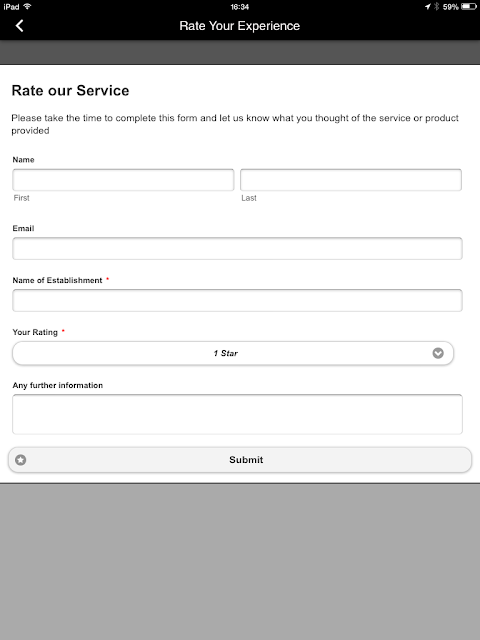Submit the rating form
480x640 pixels.
(240, 460)
